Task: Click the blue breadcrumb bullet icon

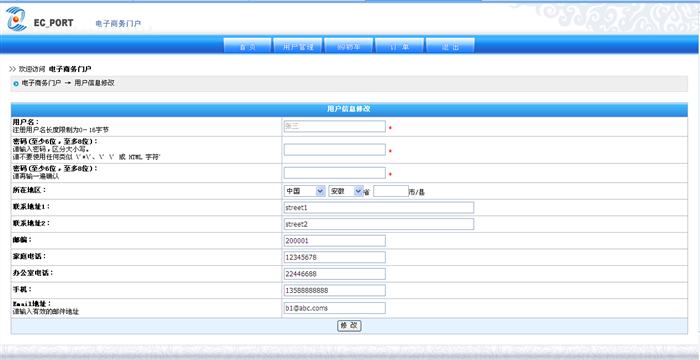Action: click(16, 84)
